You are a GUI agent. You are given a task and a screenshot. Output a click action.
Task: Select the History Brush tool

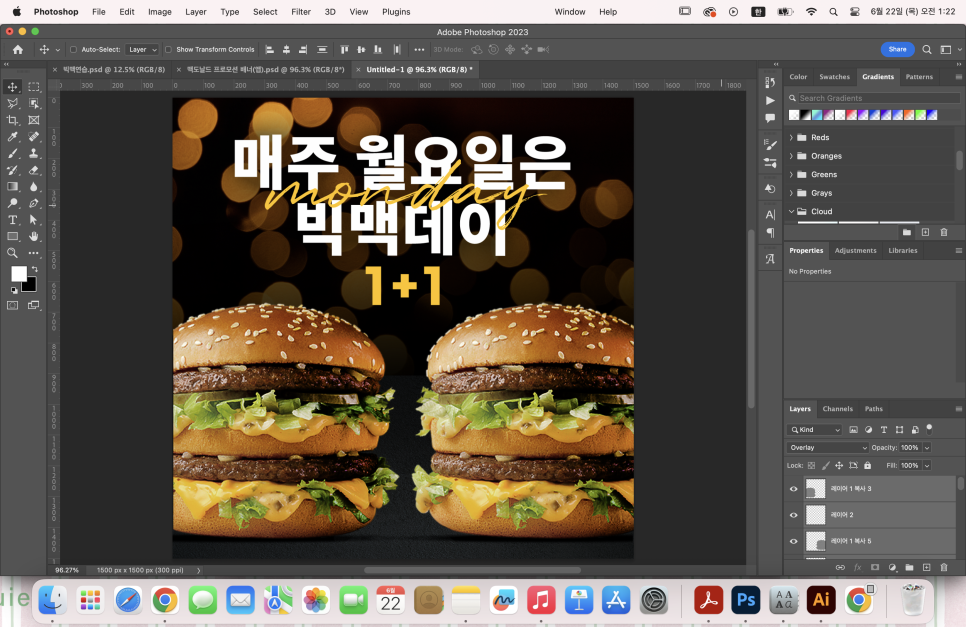pyautogui.click(x=12, y=170)
